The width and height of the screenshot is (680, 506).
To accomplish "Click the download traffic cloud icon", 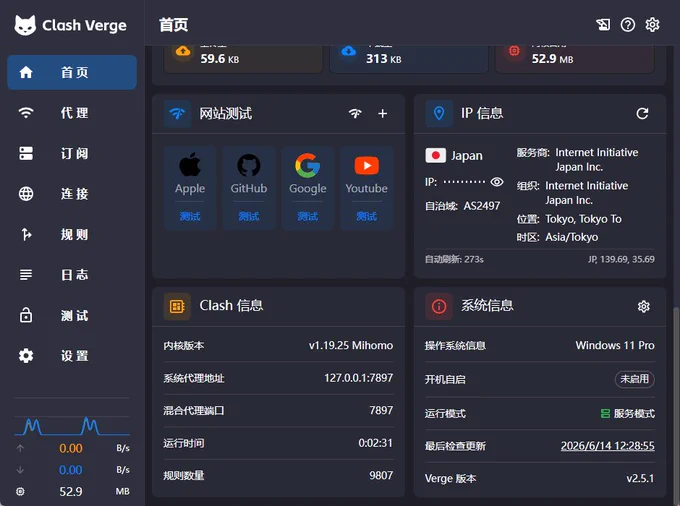I will tap(349, 51).
